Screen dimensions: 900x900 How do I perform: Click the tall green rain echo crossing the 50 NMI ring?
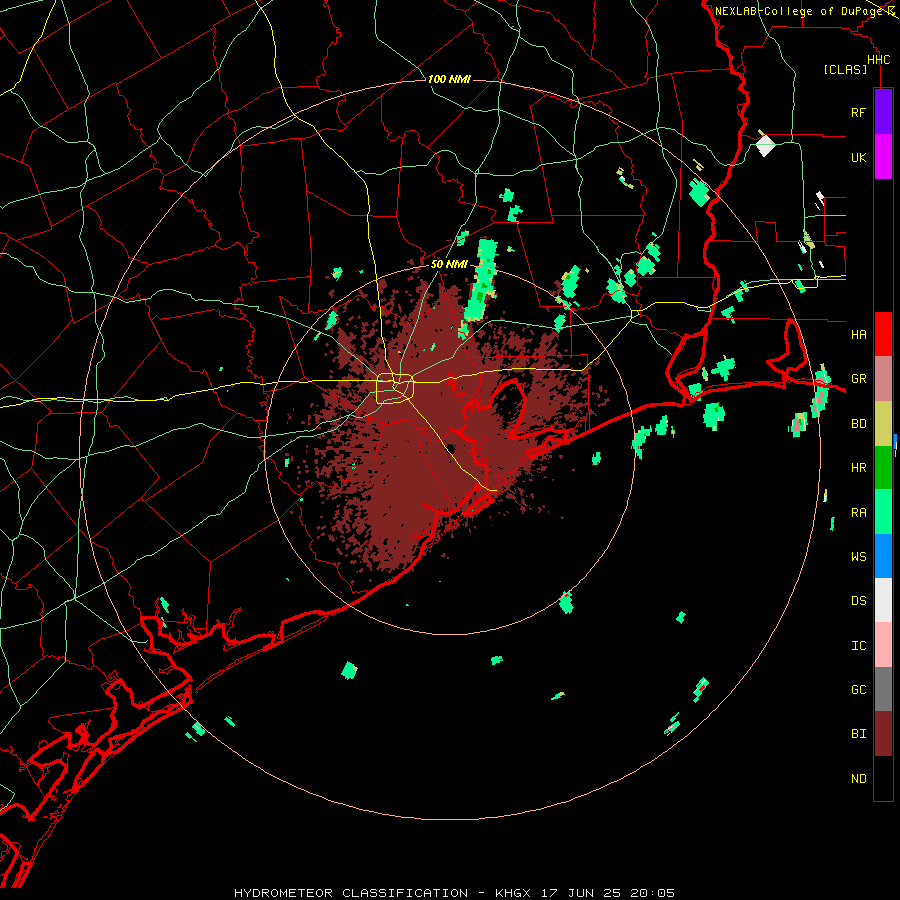pyautogui.click(x=482, y=280)
